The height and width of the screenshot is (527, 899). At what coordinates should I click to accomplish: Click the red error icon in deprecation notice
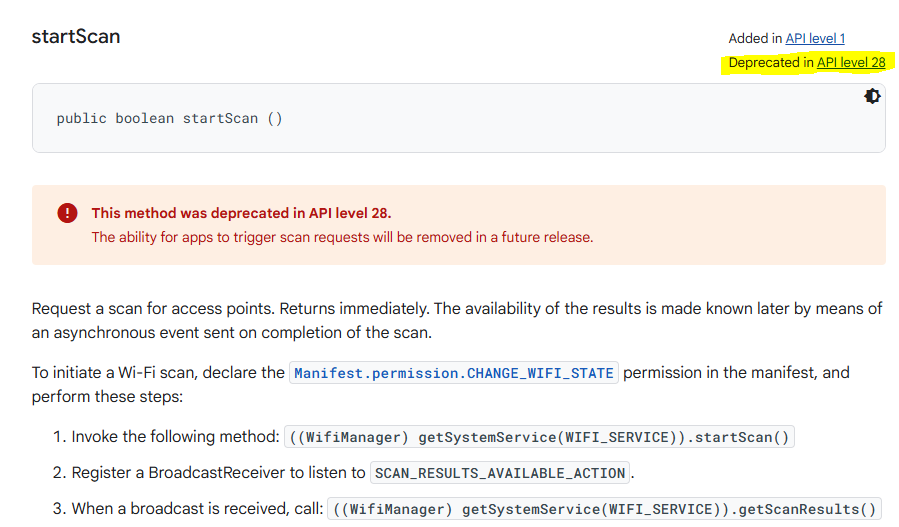[67, 213]
